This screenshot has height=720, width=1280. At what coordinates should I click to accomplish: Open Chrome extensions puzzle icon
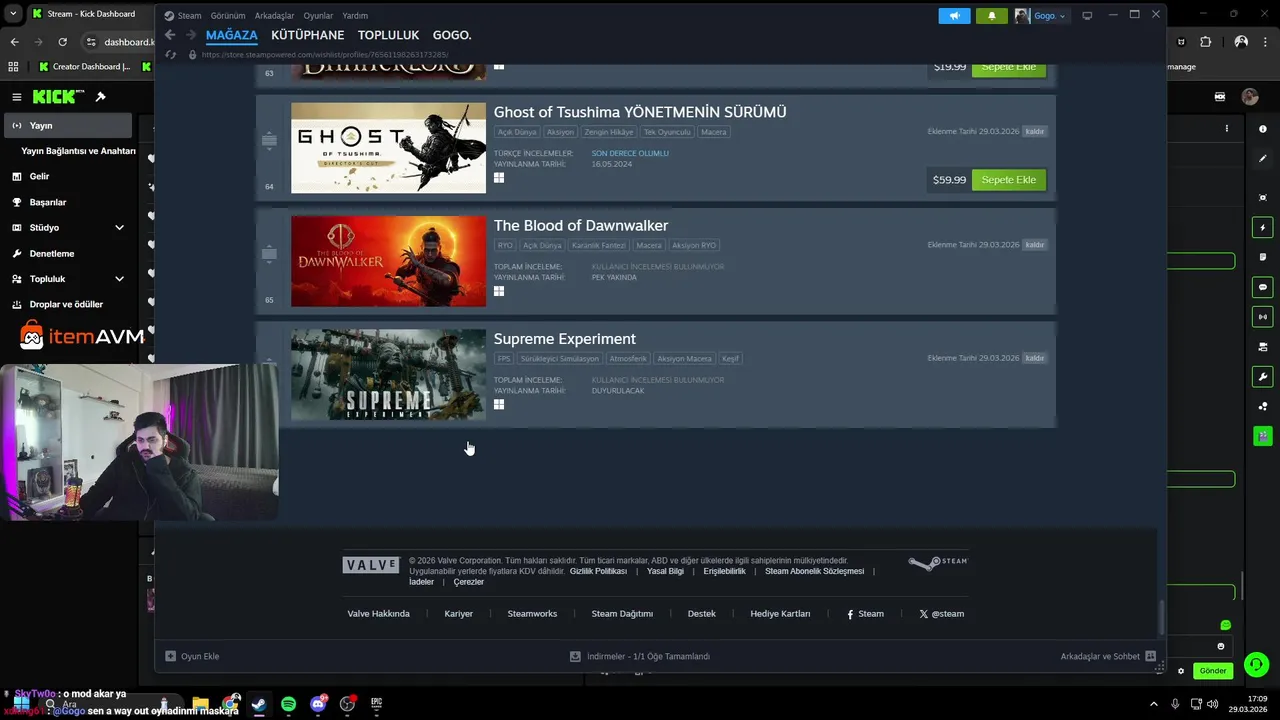click(x=1205, y=42)
